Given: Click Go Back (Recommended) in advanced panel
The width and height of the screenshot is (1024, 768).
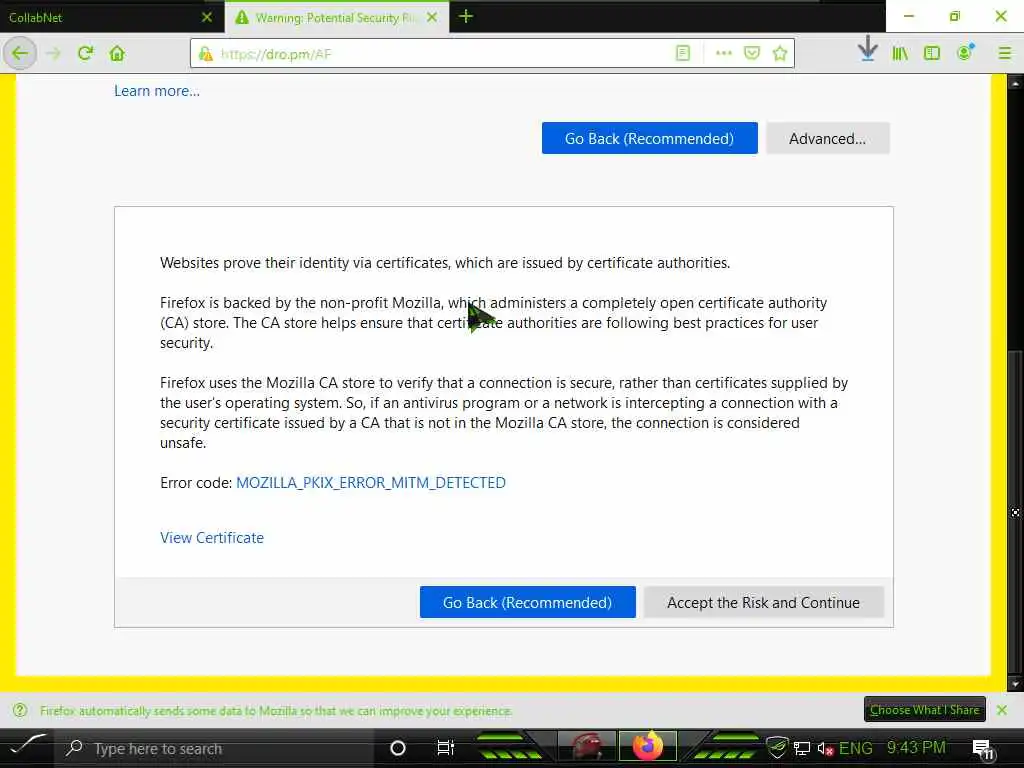Looking at the screenshot, I should [528, 602].
